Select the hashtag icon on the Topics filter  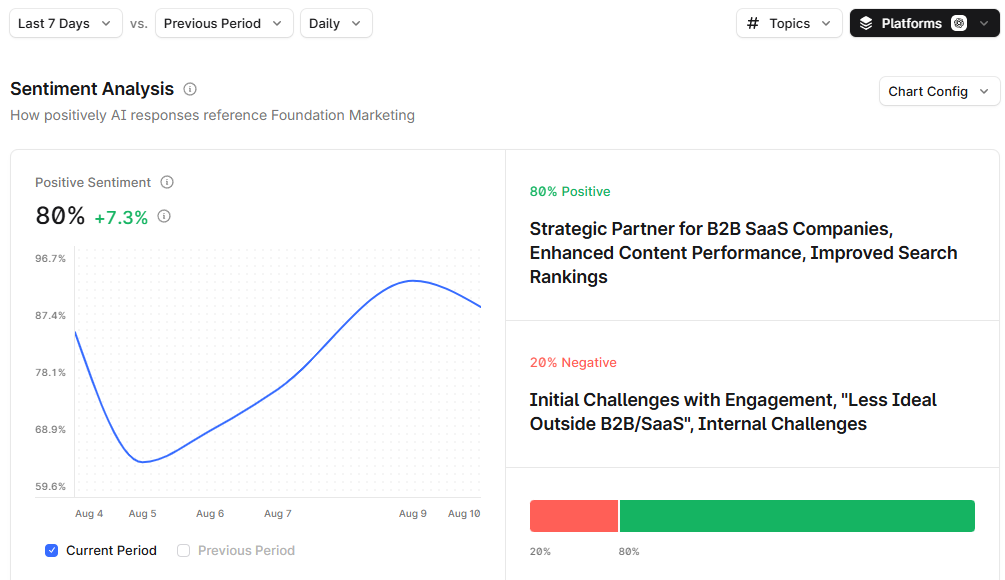pyautogui.click(x=752, y=22)
